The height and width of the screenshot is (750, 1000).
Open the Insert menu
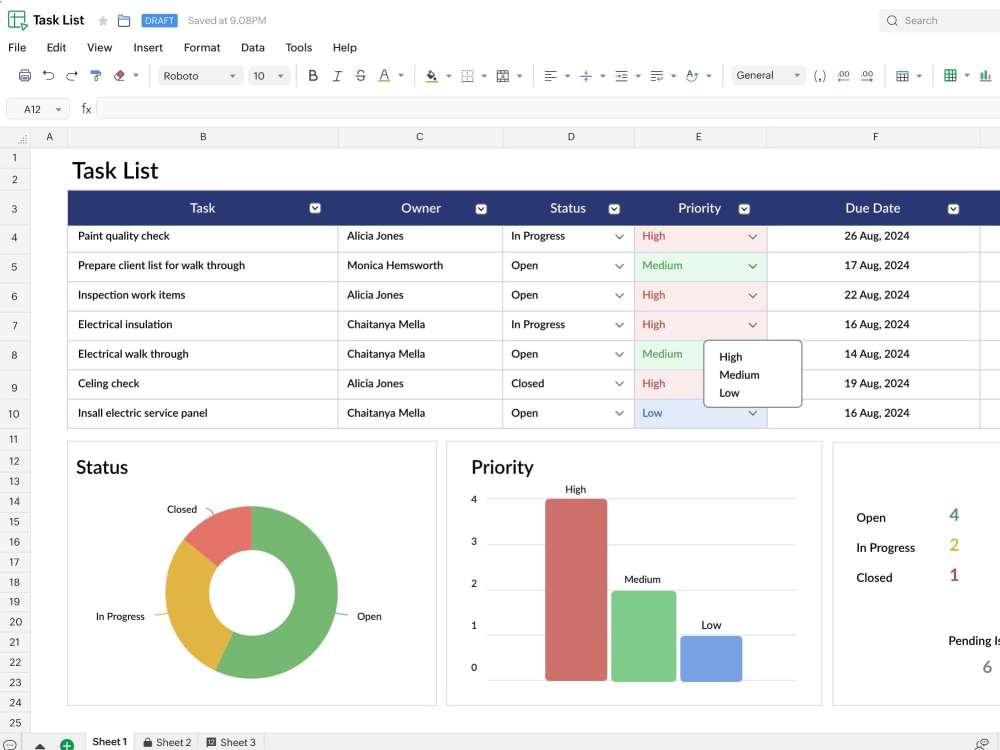point(148,48)
